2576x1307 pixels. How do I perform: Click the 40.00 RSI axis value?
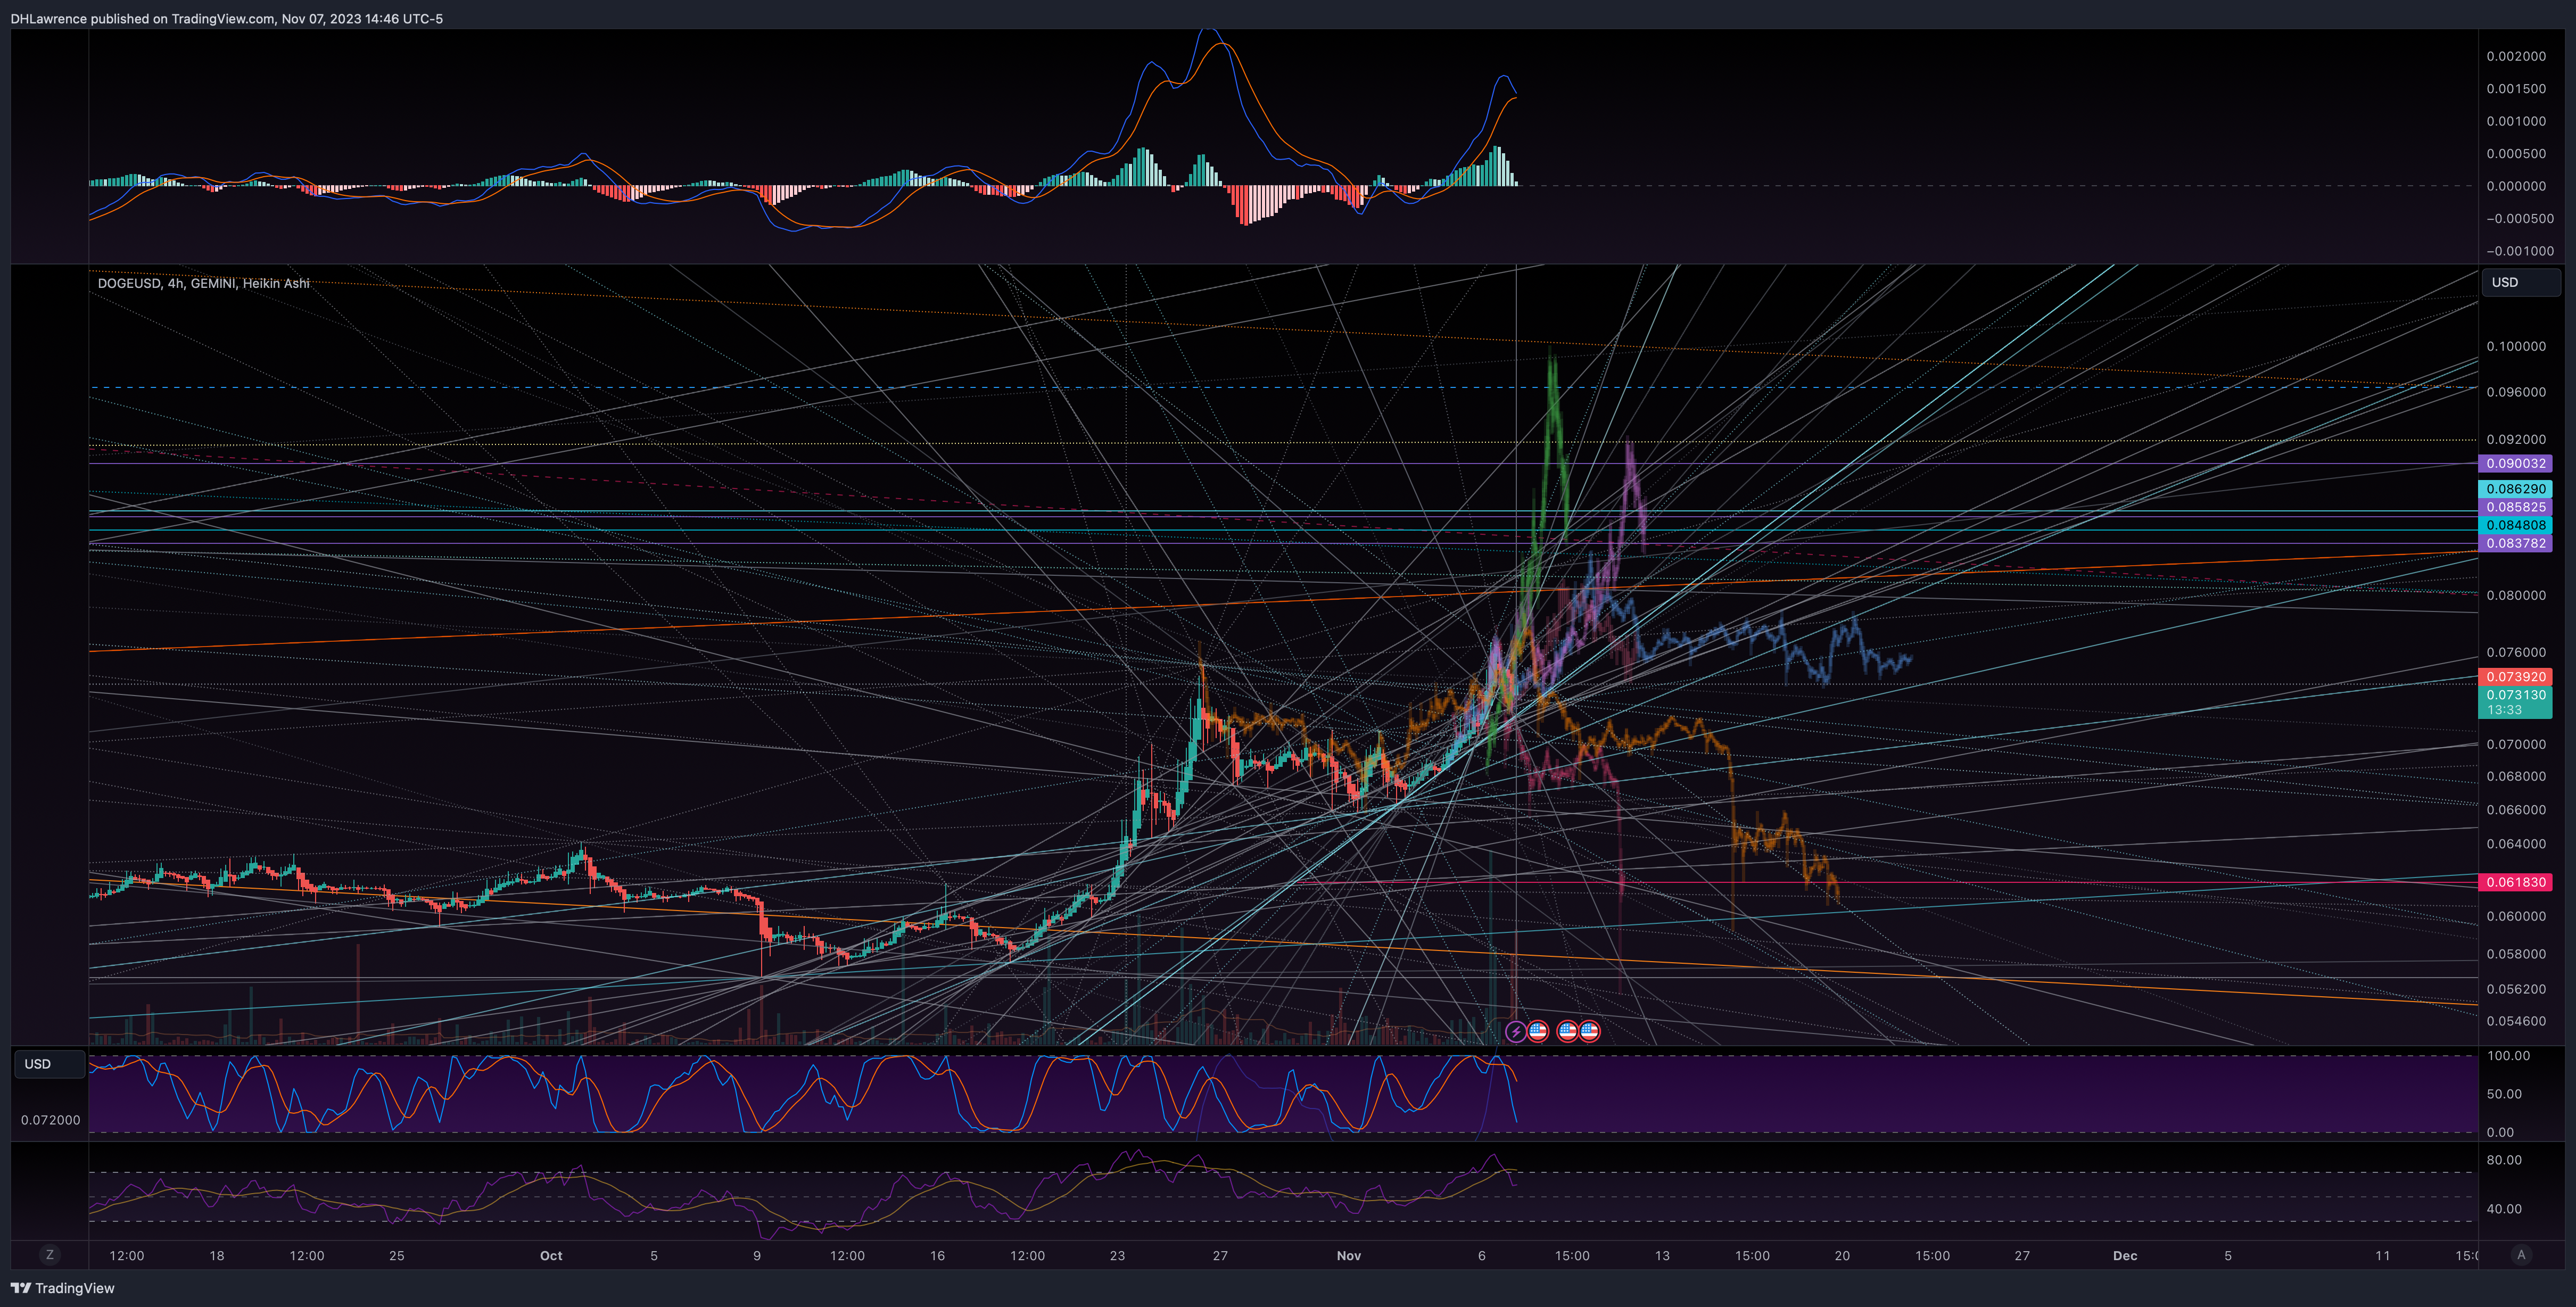point(2504,1209)
